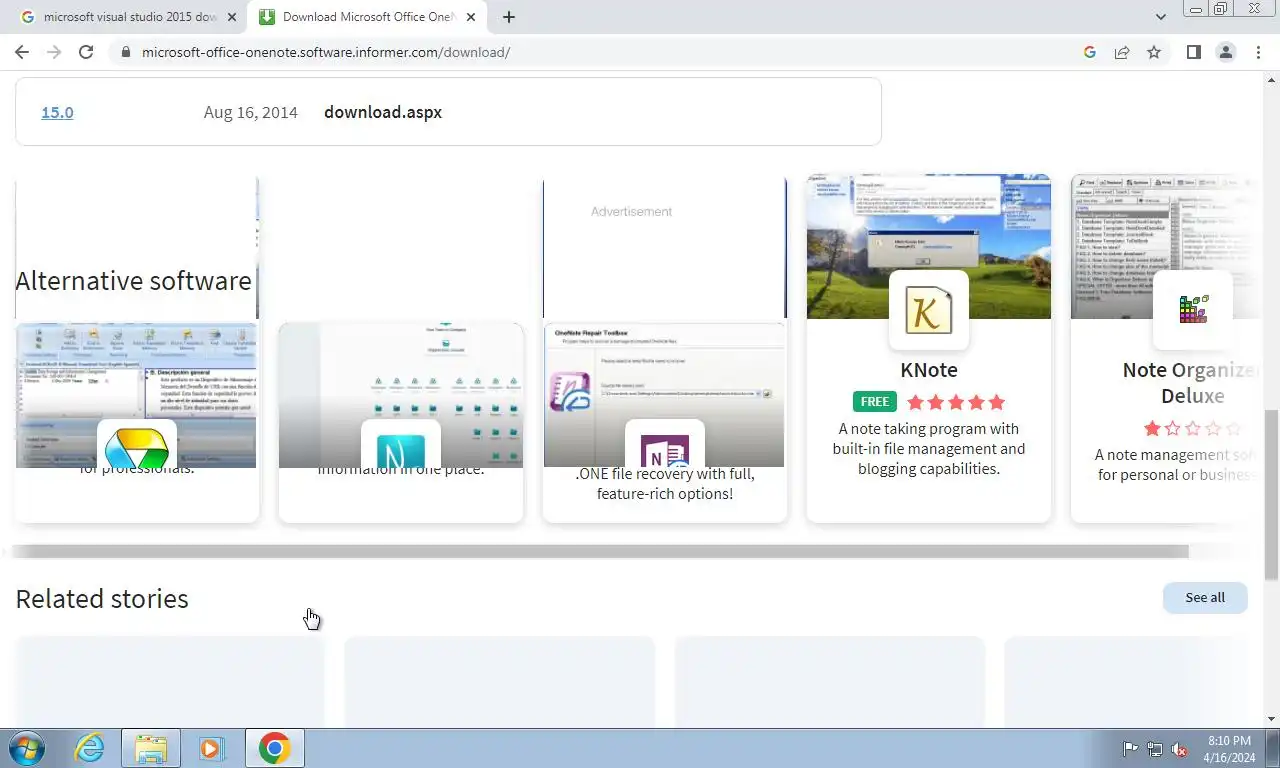Click the scroll down arrow of the page
This screenshot has height=768, width=1280.
(x=1271, y=719)
